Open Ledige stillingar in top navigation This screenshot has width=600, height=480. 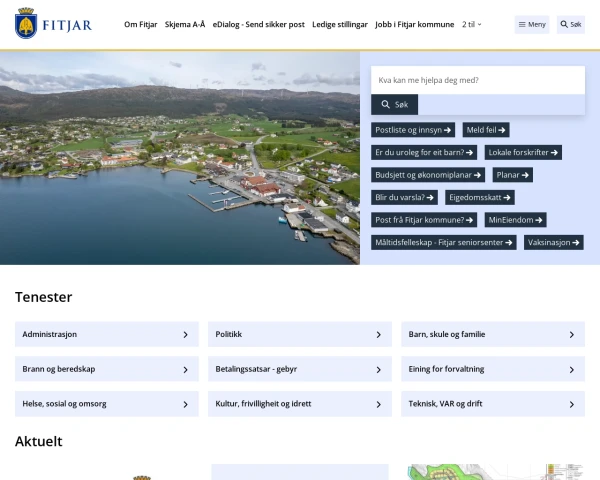pyautogui.click(x=340, y=24)
